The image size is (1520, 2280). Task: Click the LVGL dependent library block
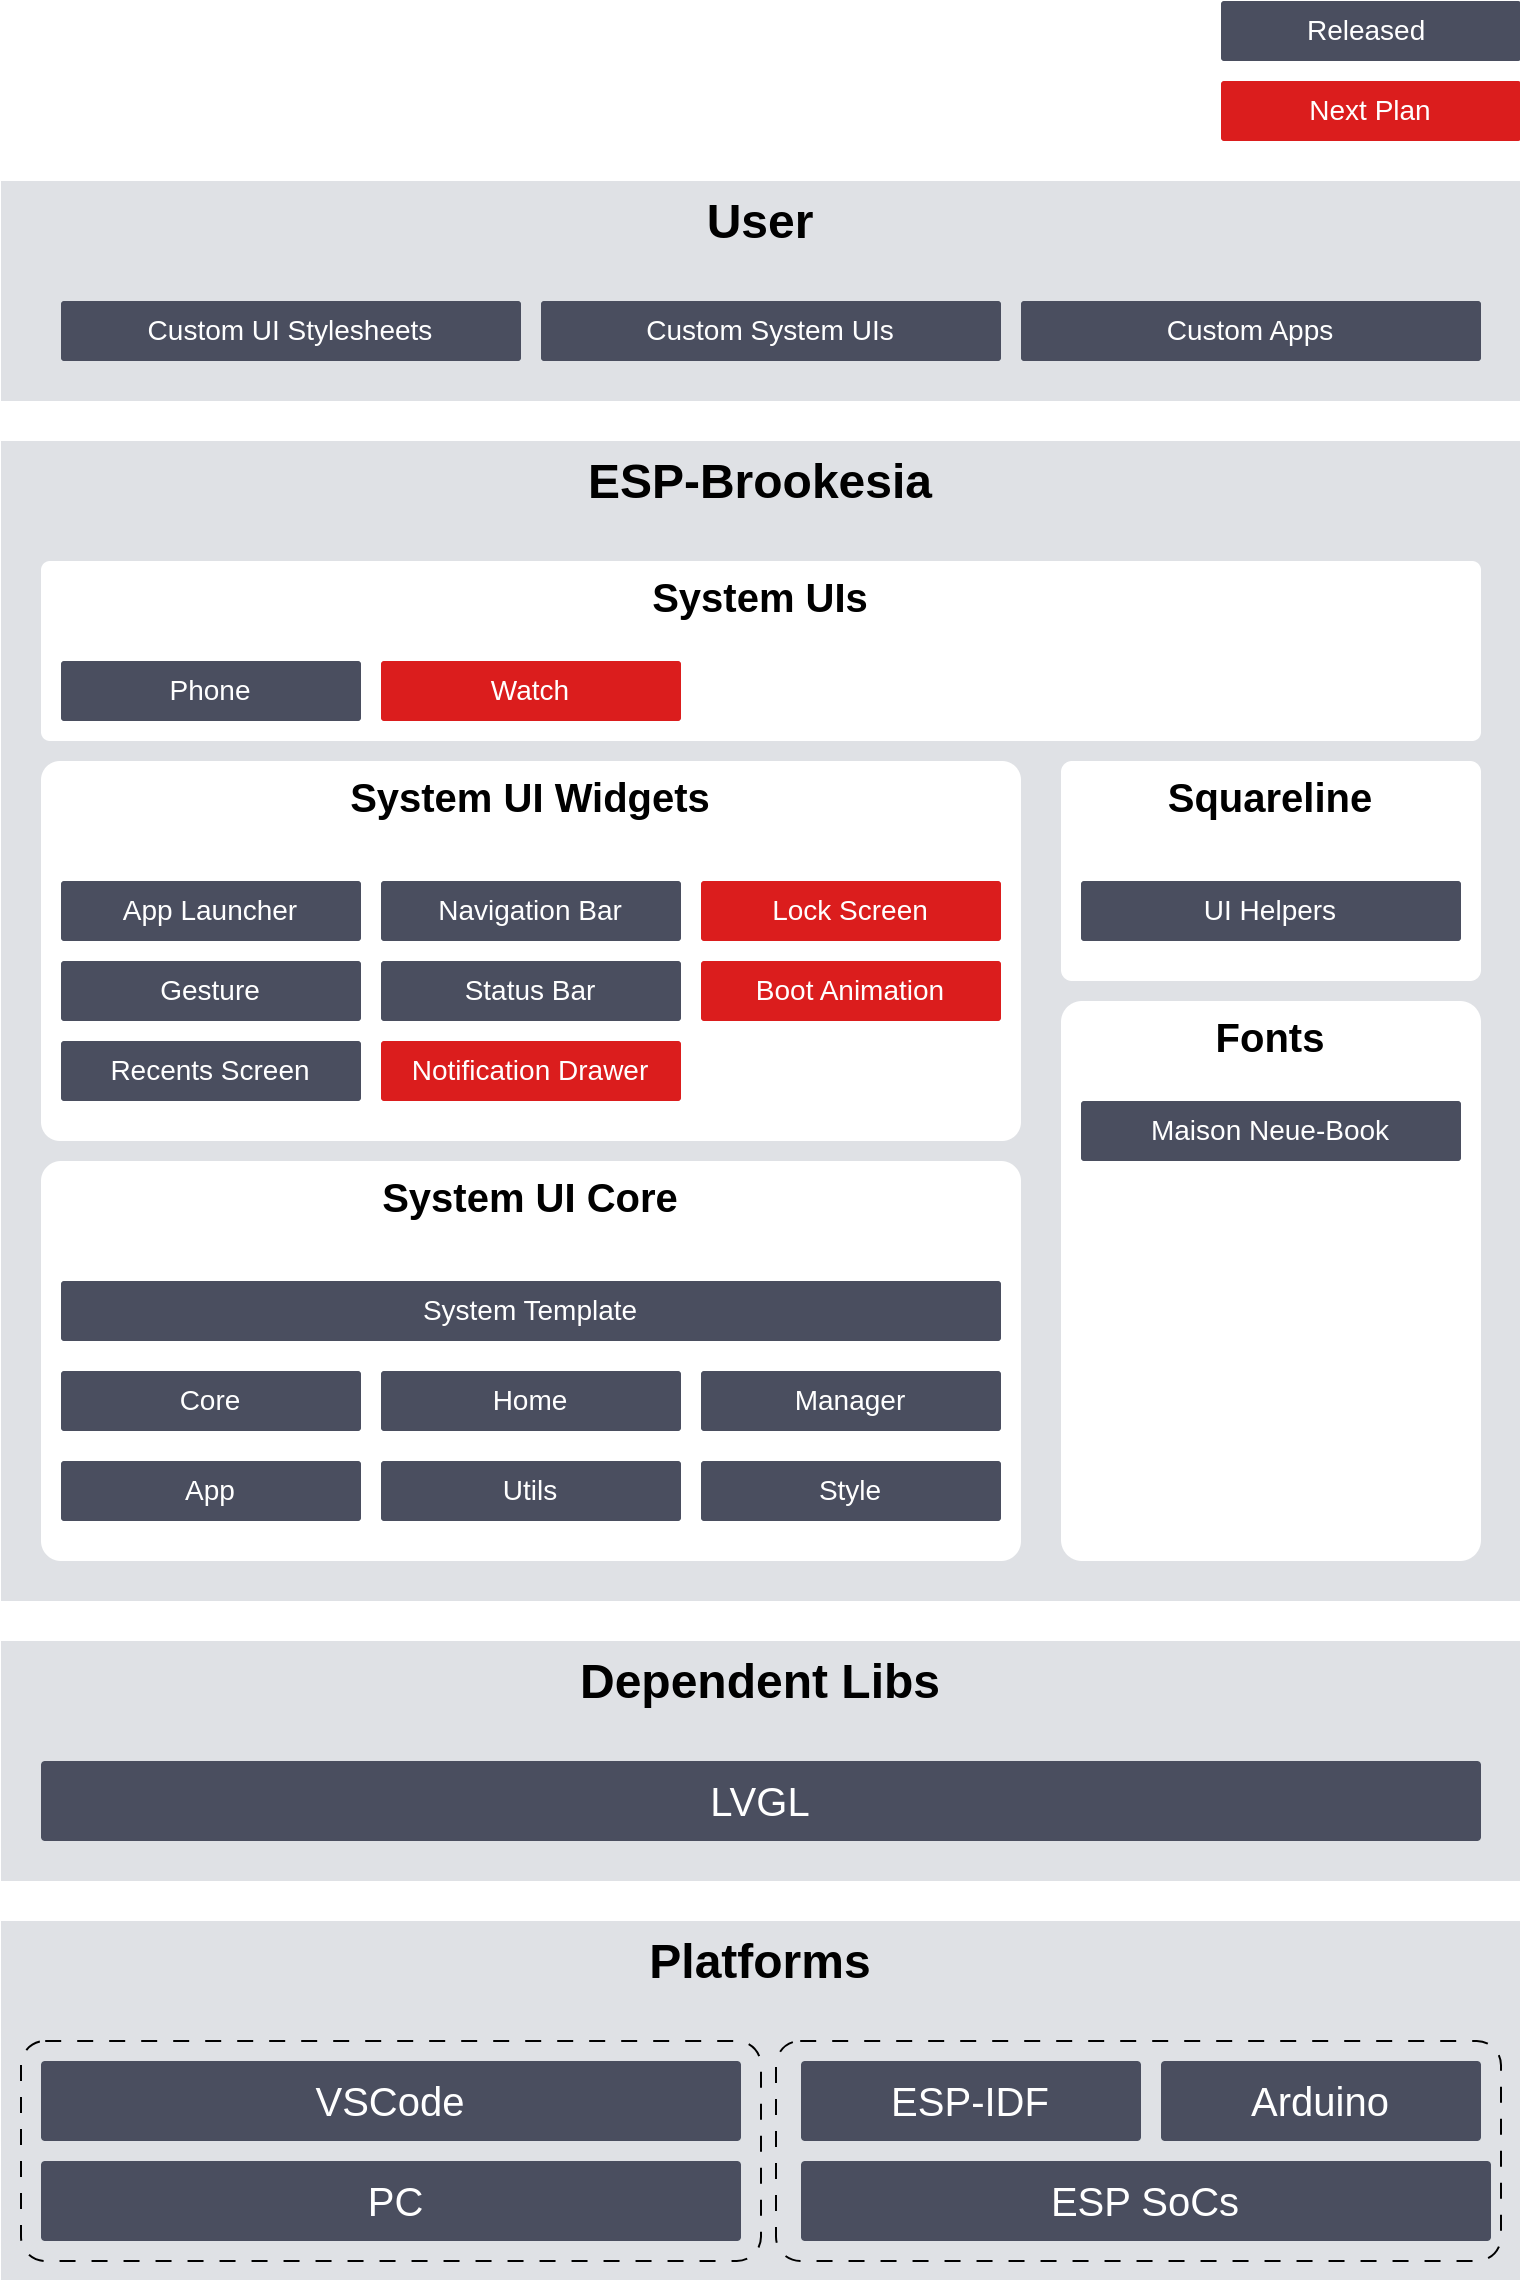click(761, 1801)
